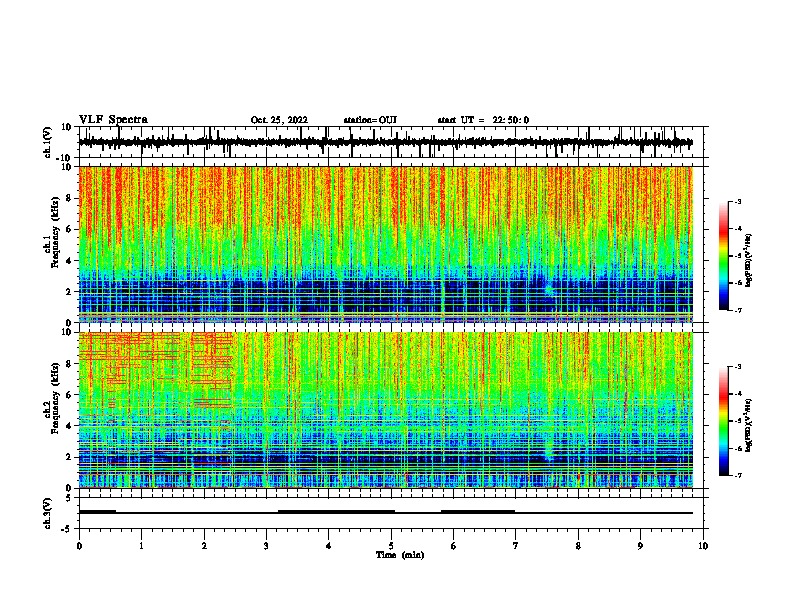Click time axis tick label '10'
This screenshot has width=792, height=612.
[x=703, y=546]
